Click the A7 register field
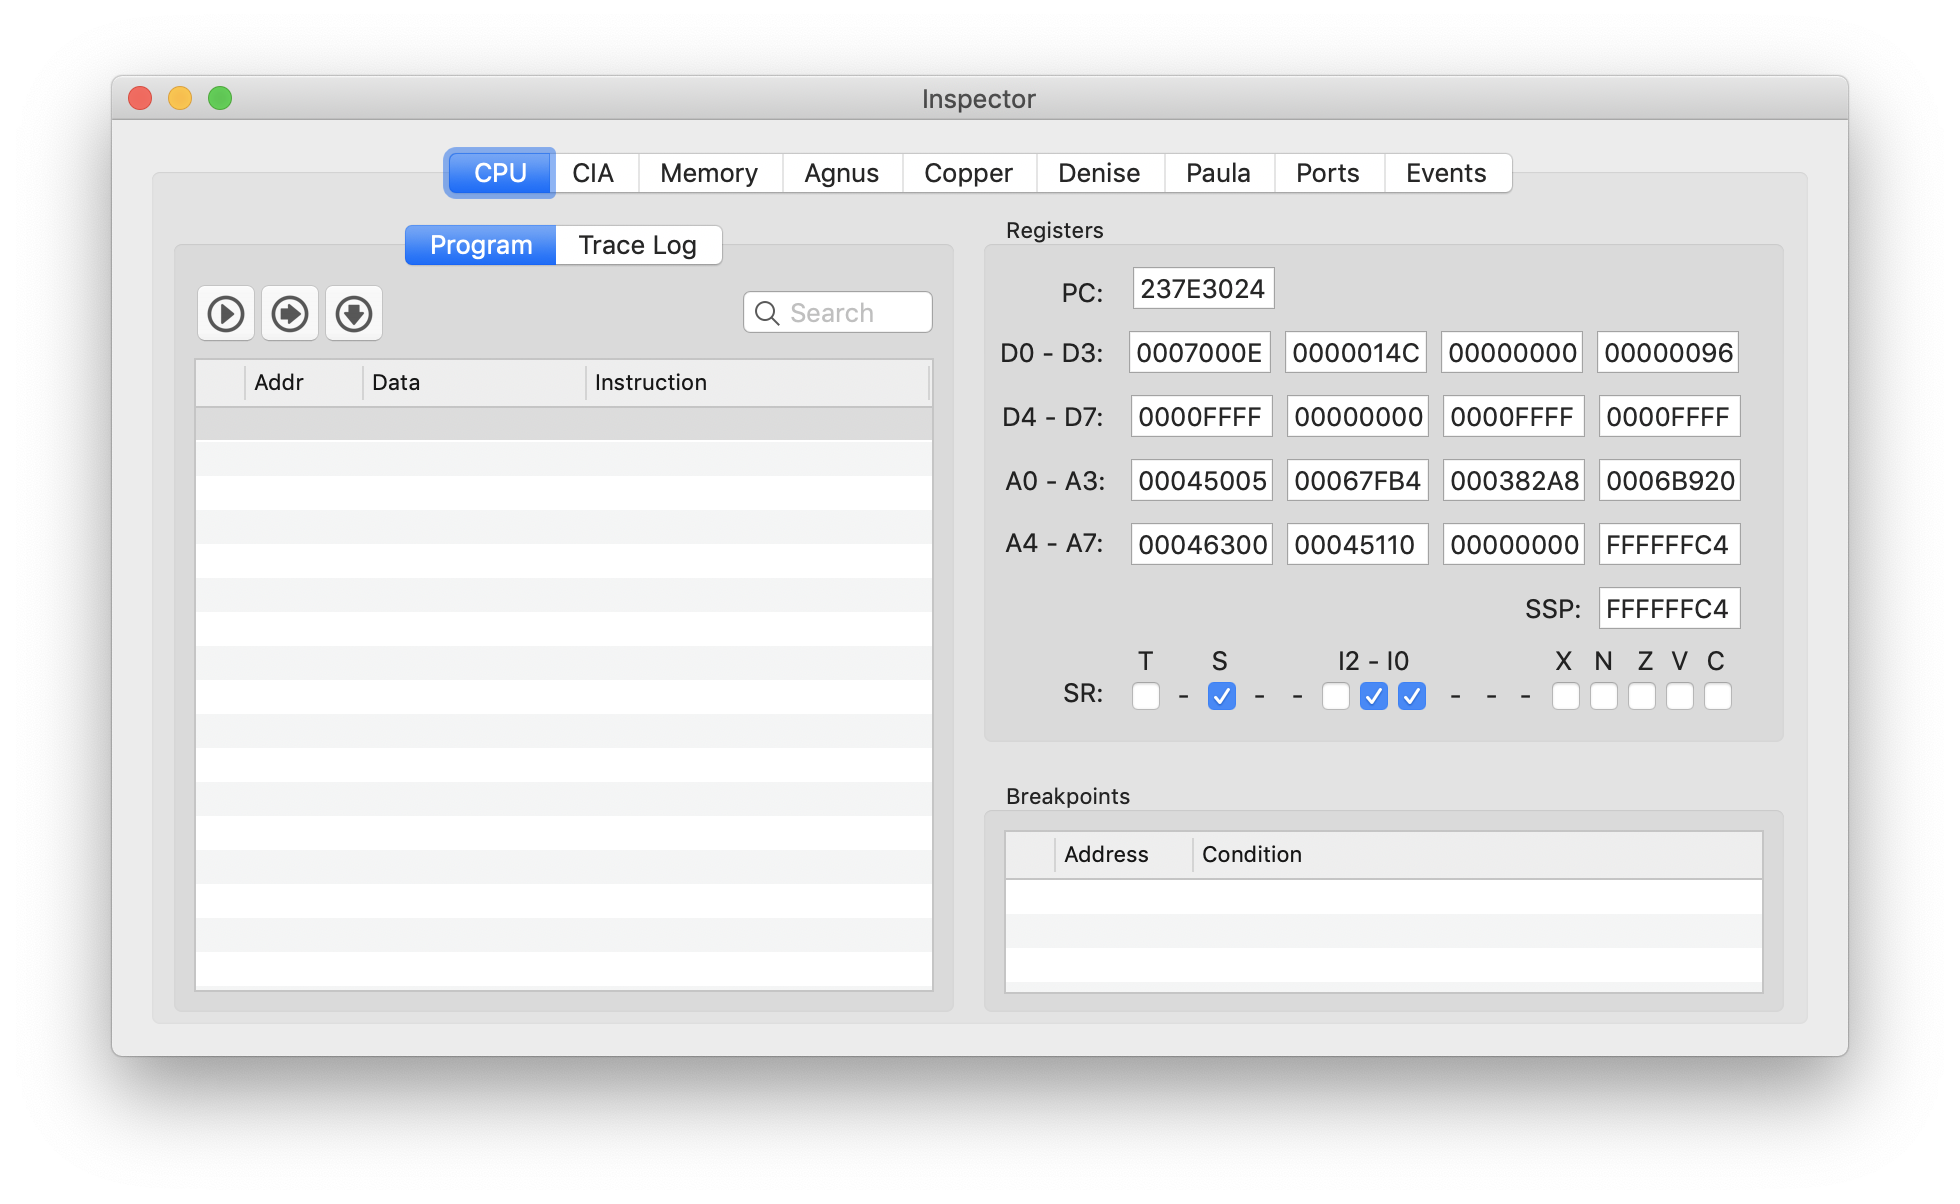Screen dimensions: 1960x1204 click(1670, 544)
